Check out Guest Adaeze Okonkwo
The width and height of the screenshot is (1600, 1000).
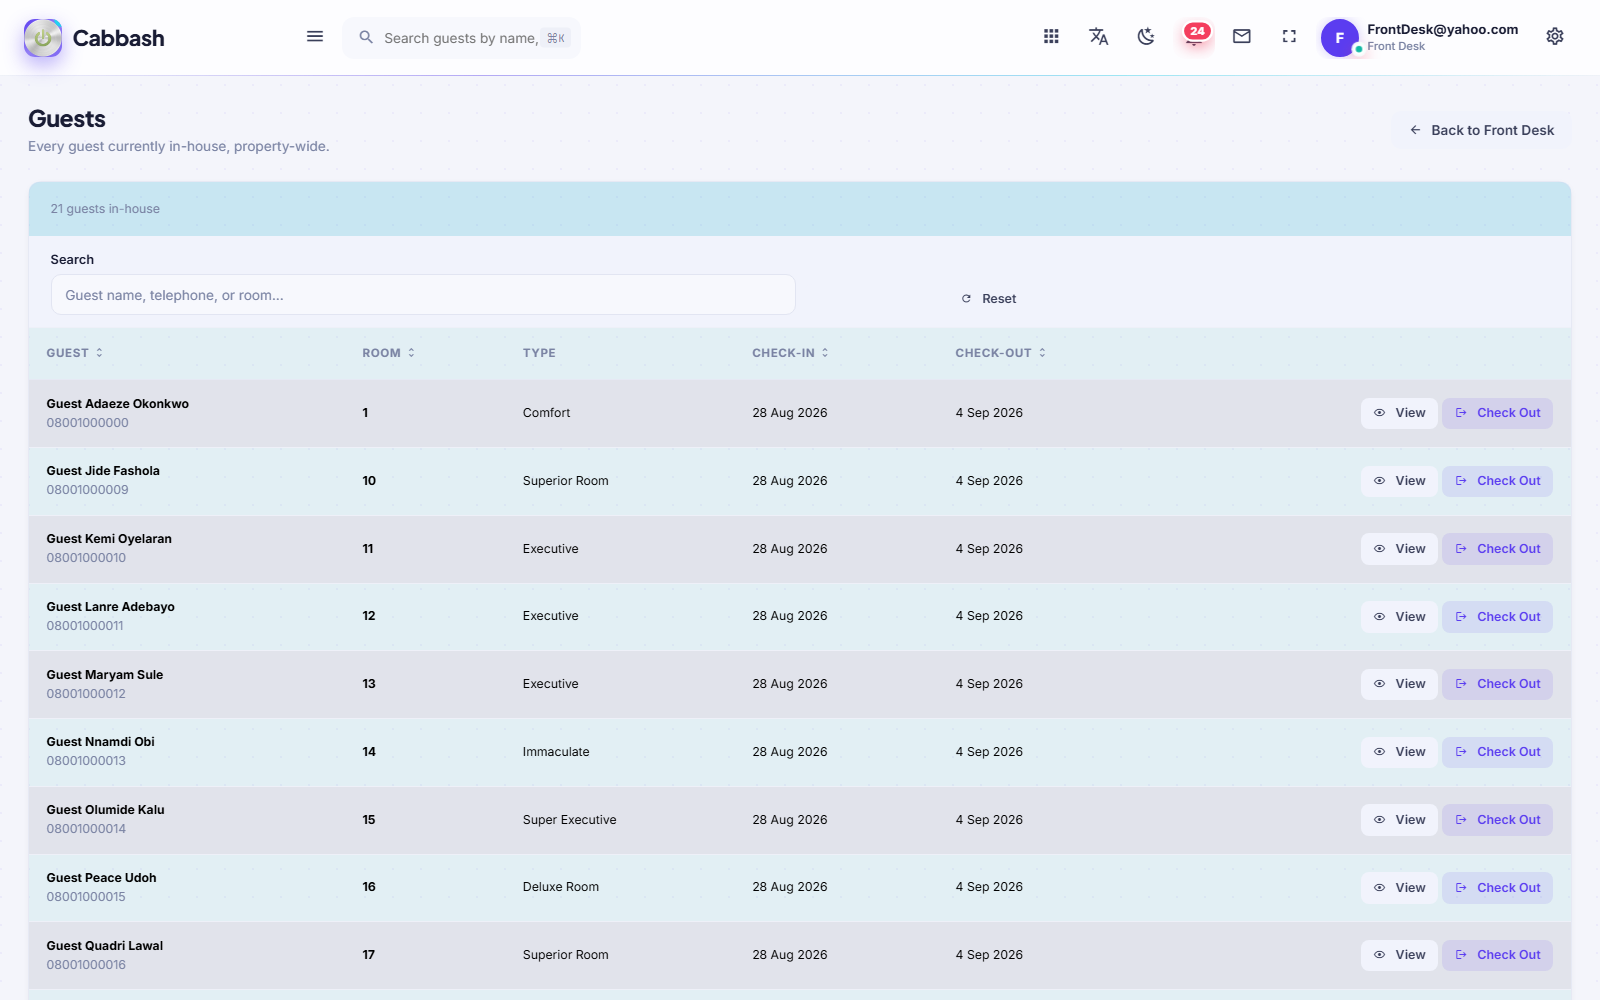1497,413
